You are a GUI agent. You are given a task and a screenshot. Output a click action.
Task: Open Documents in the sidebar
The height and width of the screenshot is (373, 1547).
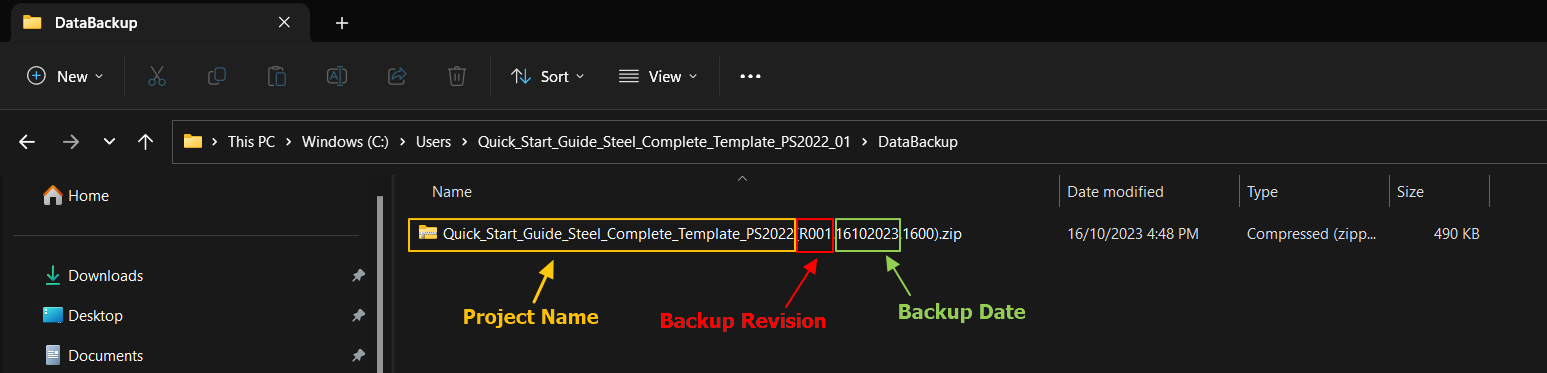(105, 355)
